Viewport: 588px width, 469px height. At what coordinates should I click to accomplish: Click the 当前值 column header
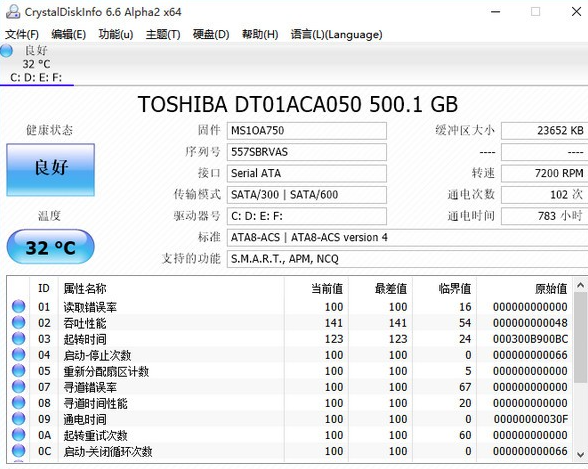pos(316,288)
